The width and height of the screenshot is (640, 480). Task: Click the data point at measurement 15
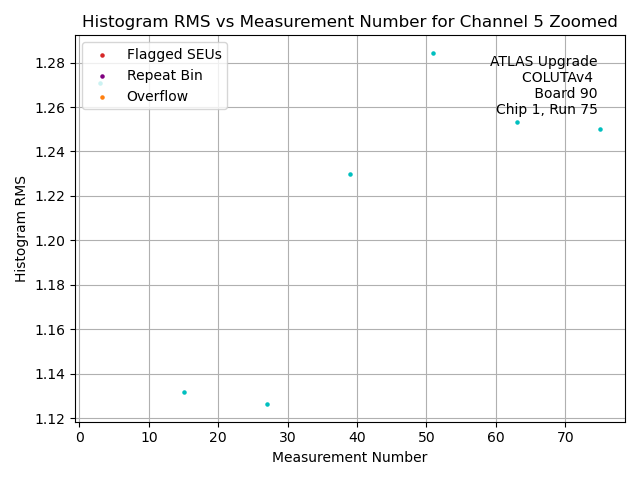pos(184,392)
